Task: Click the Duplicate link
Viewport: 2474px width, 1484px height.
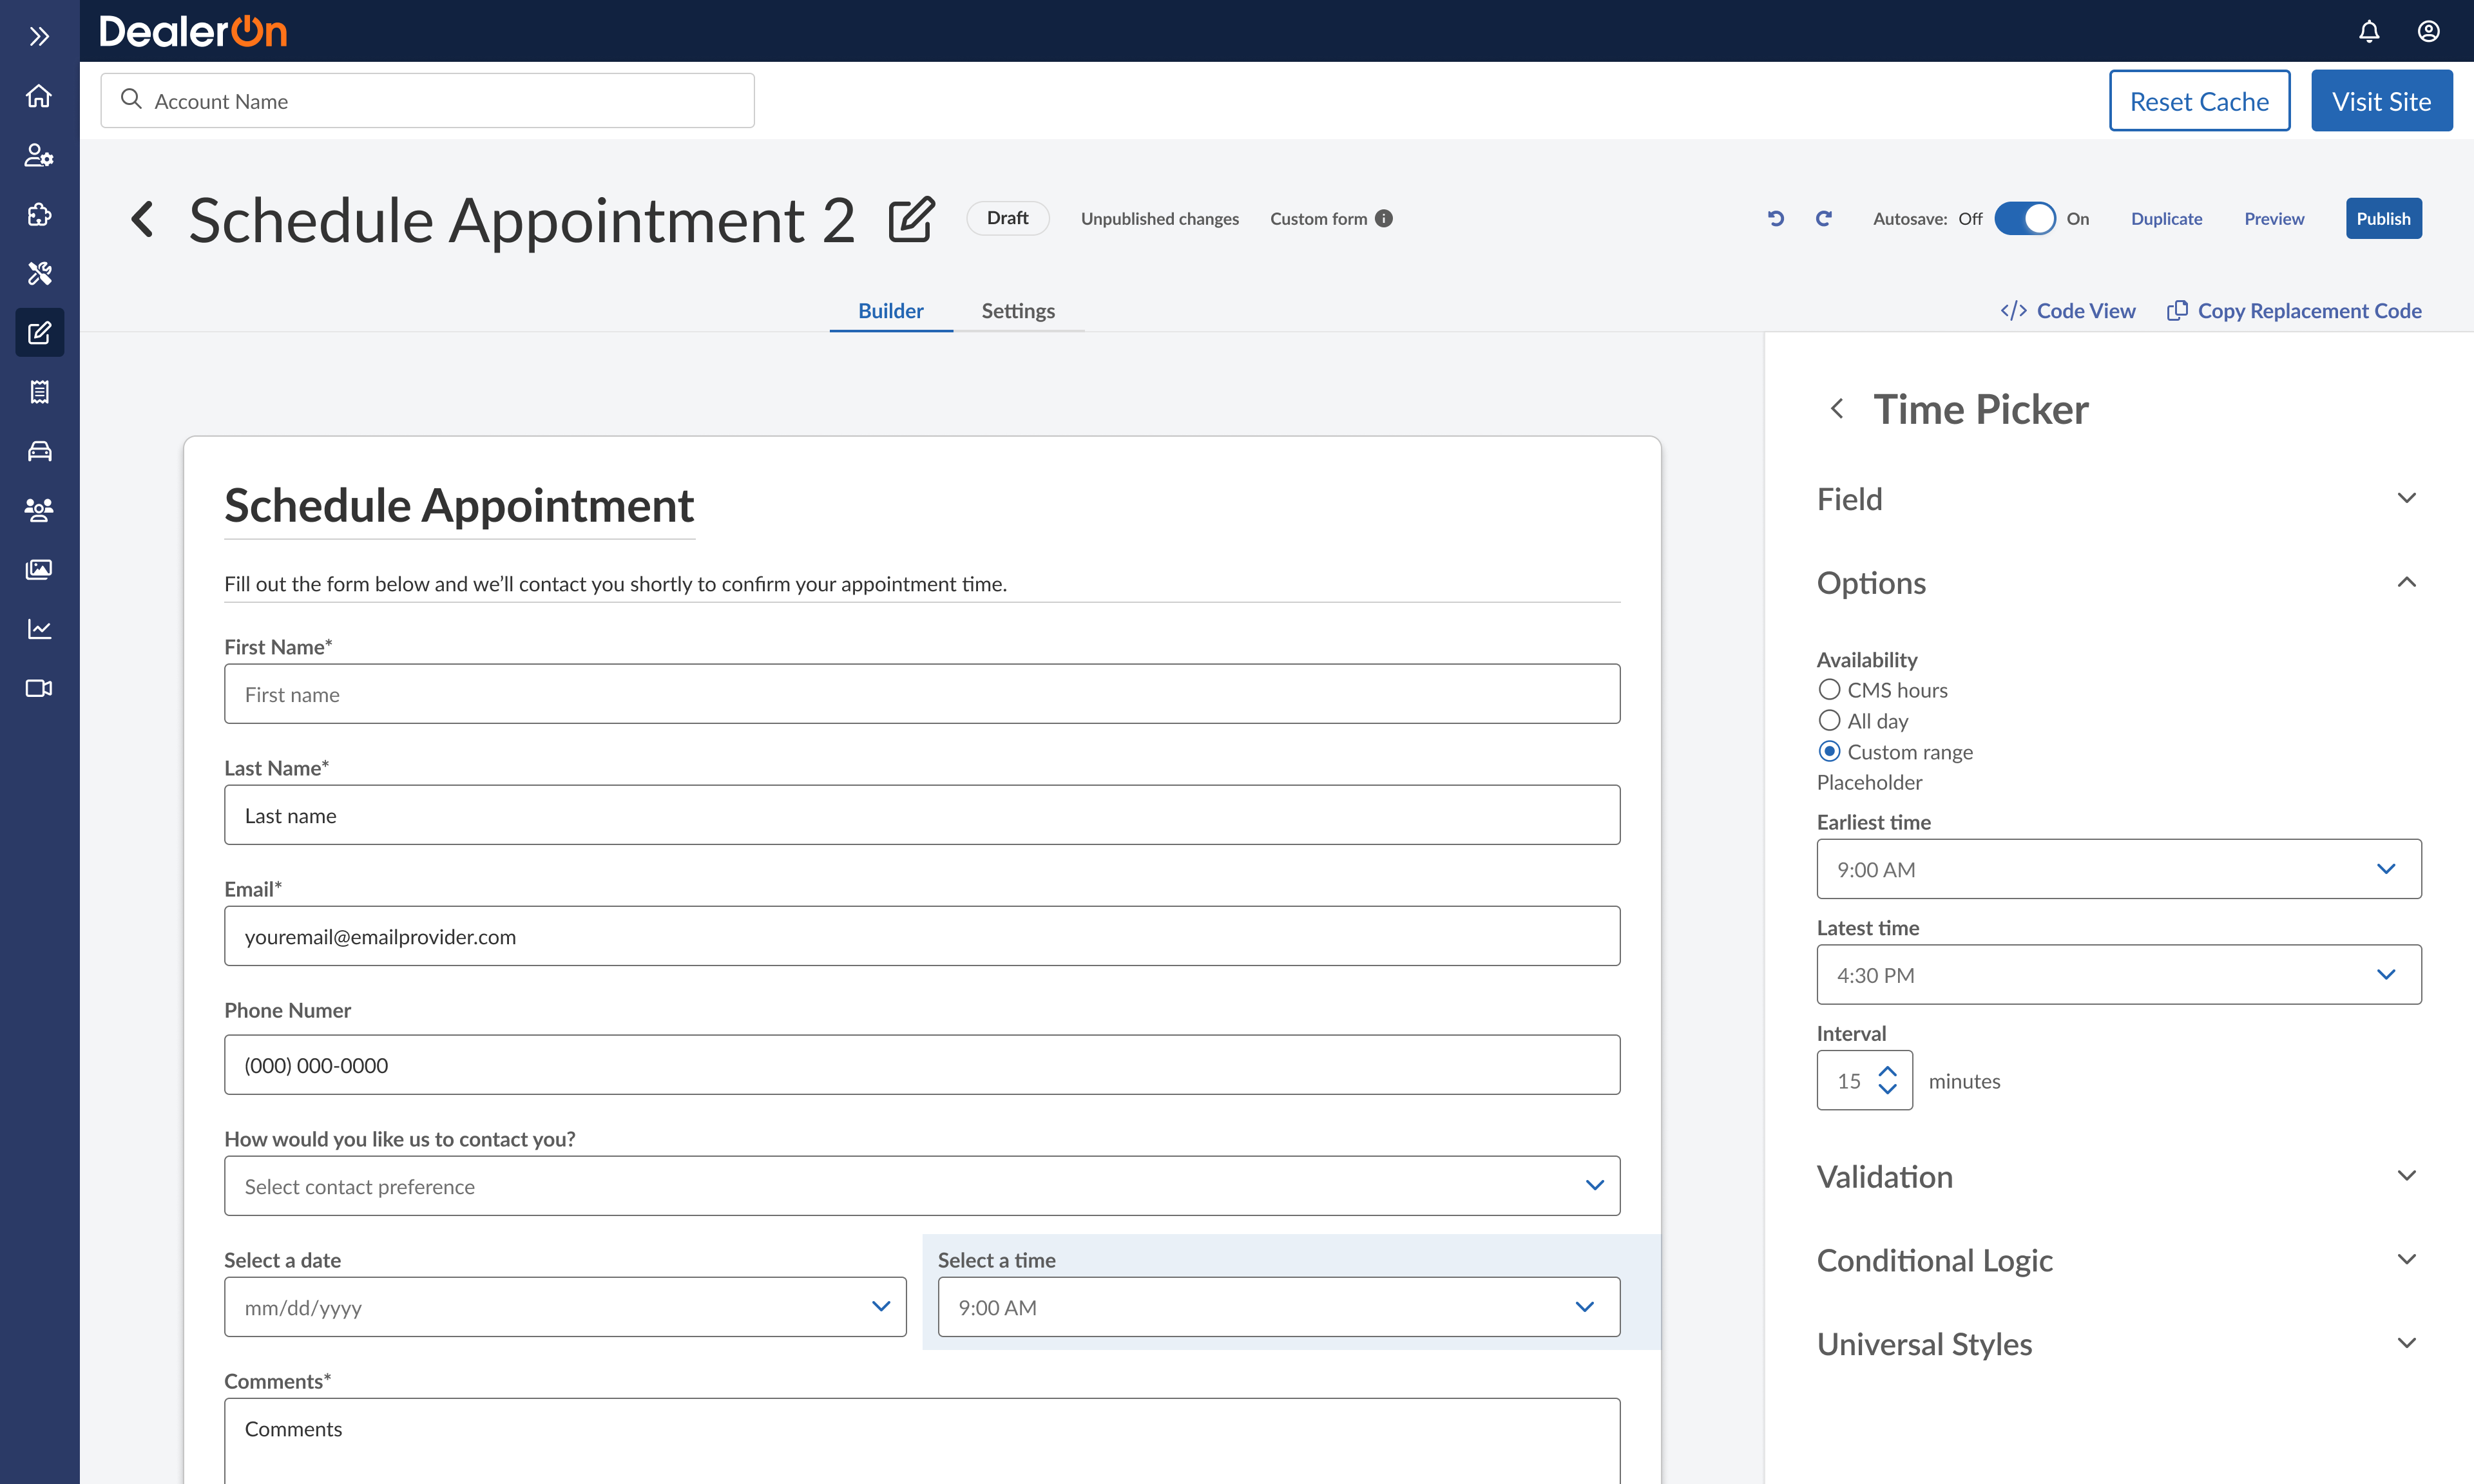Action: tap(2166, 218)
